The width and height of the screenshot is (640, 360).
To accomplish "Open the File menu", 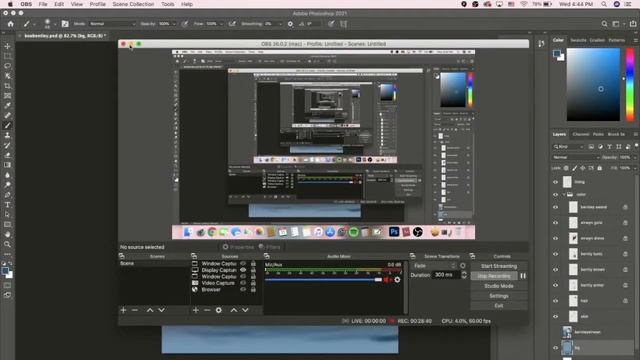I will [x=43, y=4].
